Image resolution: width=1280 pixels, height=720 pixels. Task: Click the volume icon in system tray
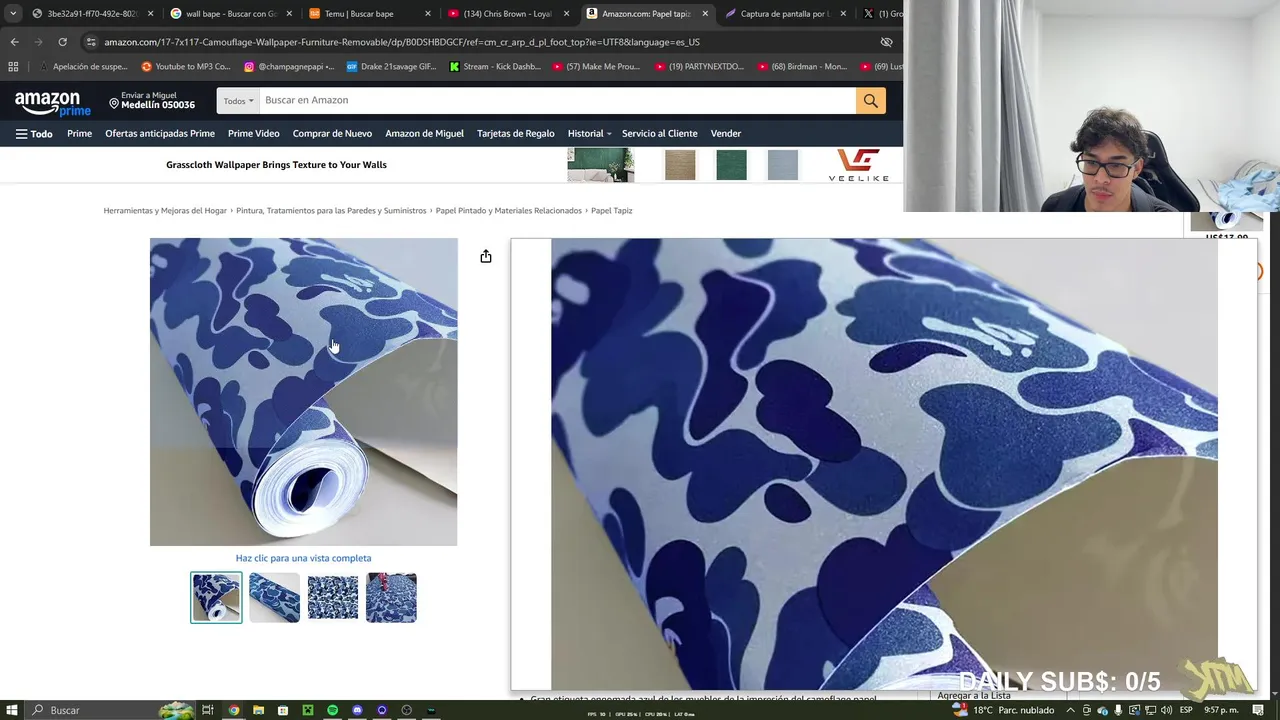(x=1166, y=710)
